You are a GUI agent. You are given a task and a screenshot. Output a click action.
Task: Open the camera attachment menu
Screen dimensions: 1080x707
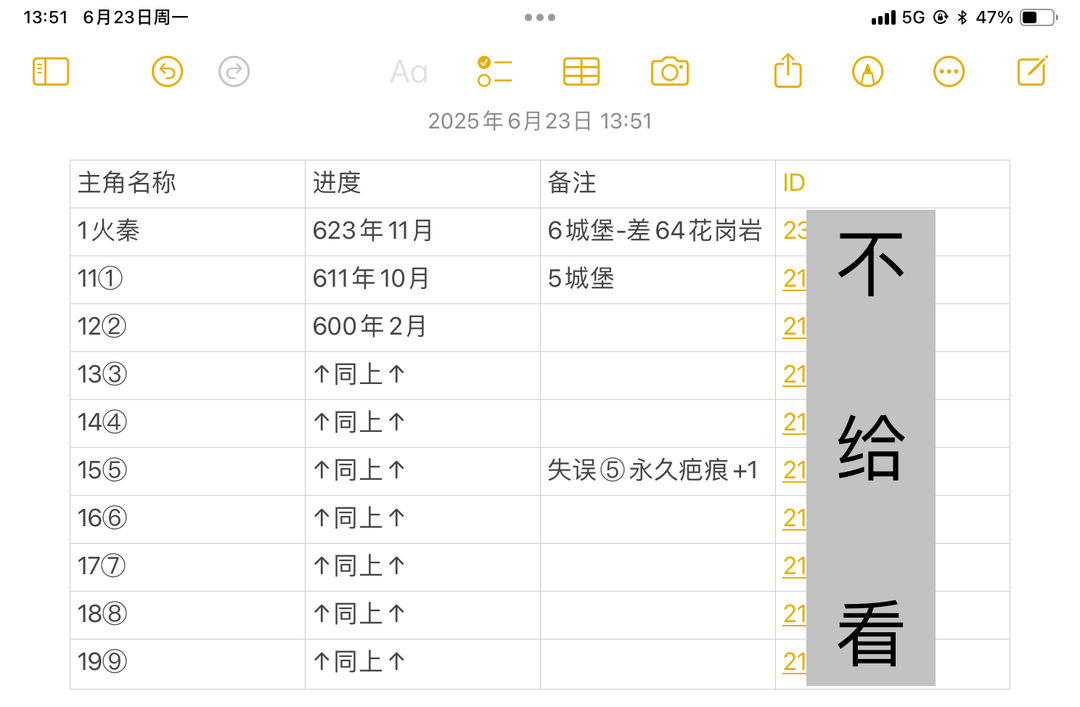click(x=669, y=72)
